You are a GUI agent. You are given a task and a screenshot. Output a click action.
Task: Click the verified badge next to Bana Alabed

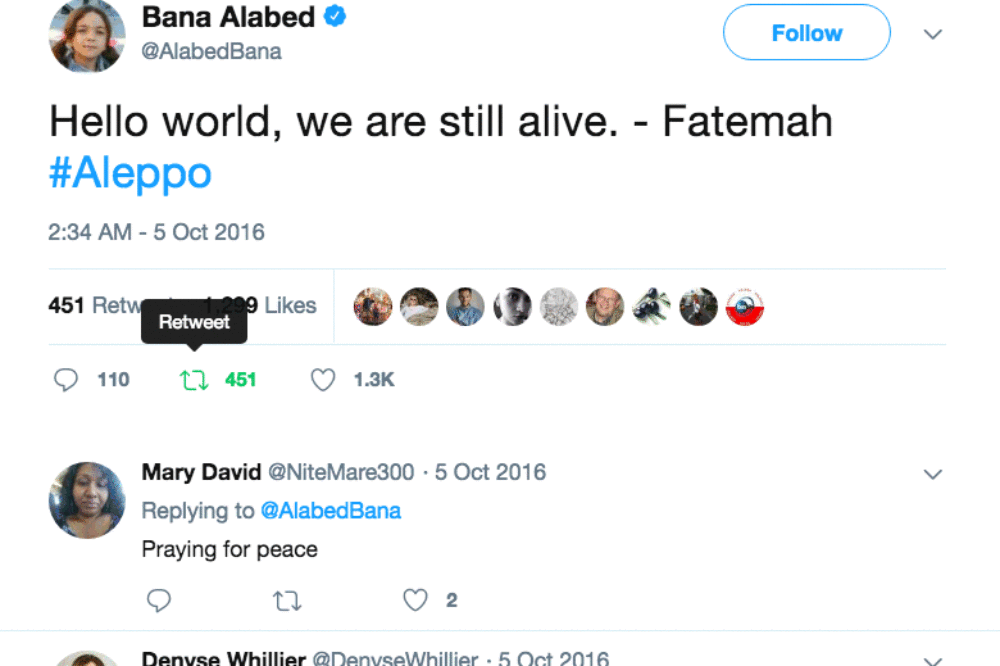pos(336,17)
